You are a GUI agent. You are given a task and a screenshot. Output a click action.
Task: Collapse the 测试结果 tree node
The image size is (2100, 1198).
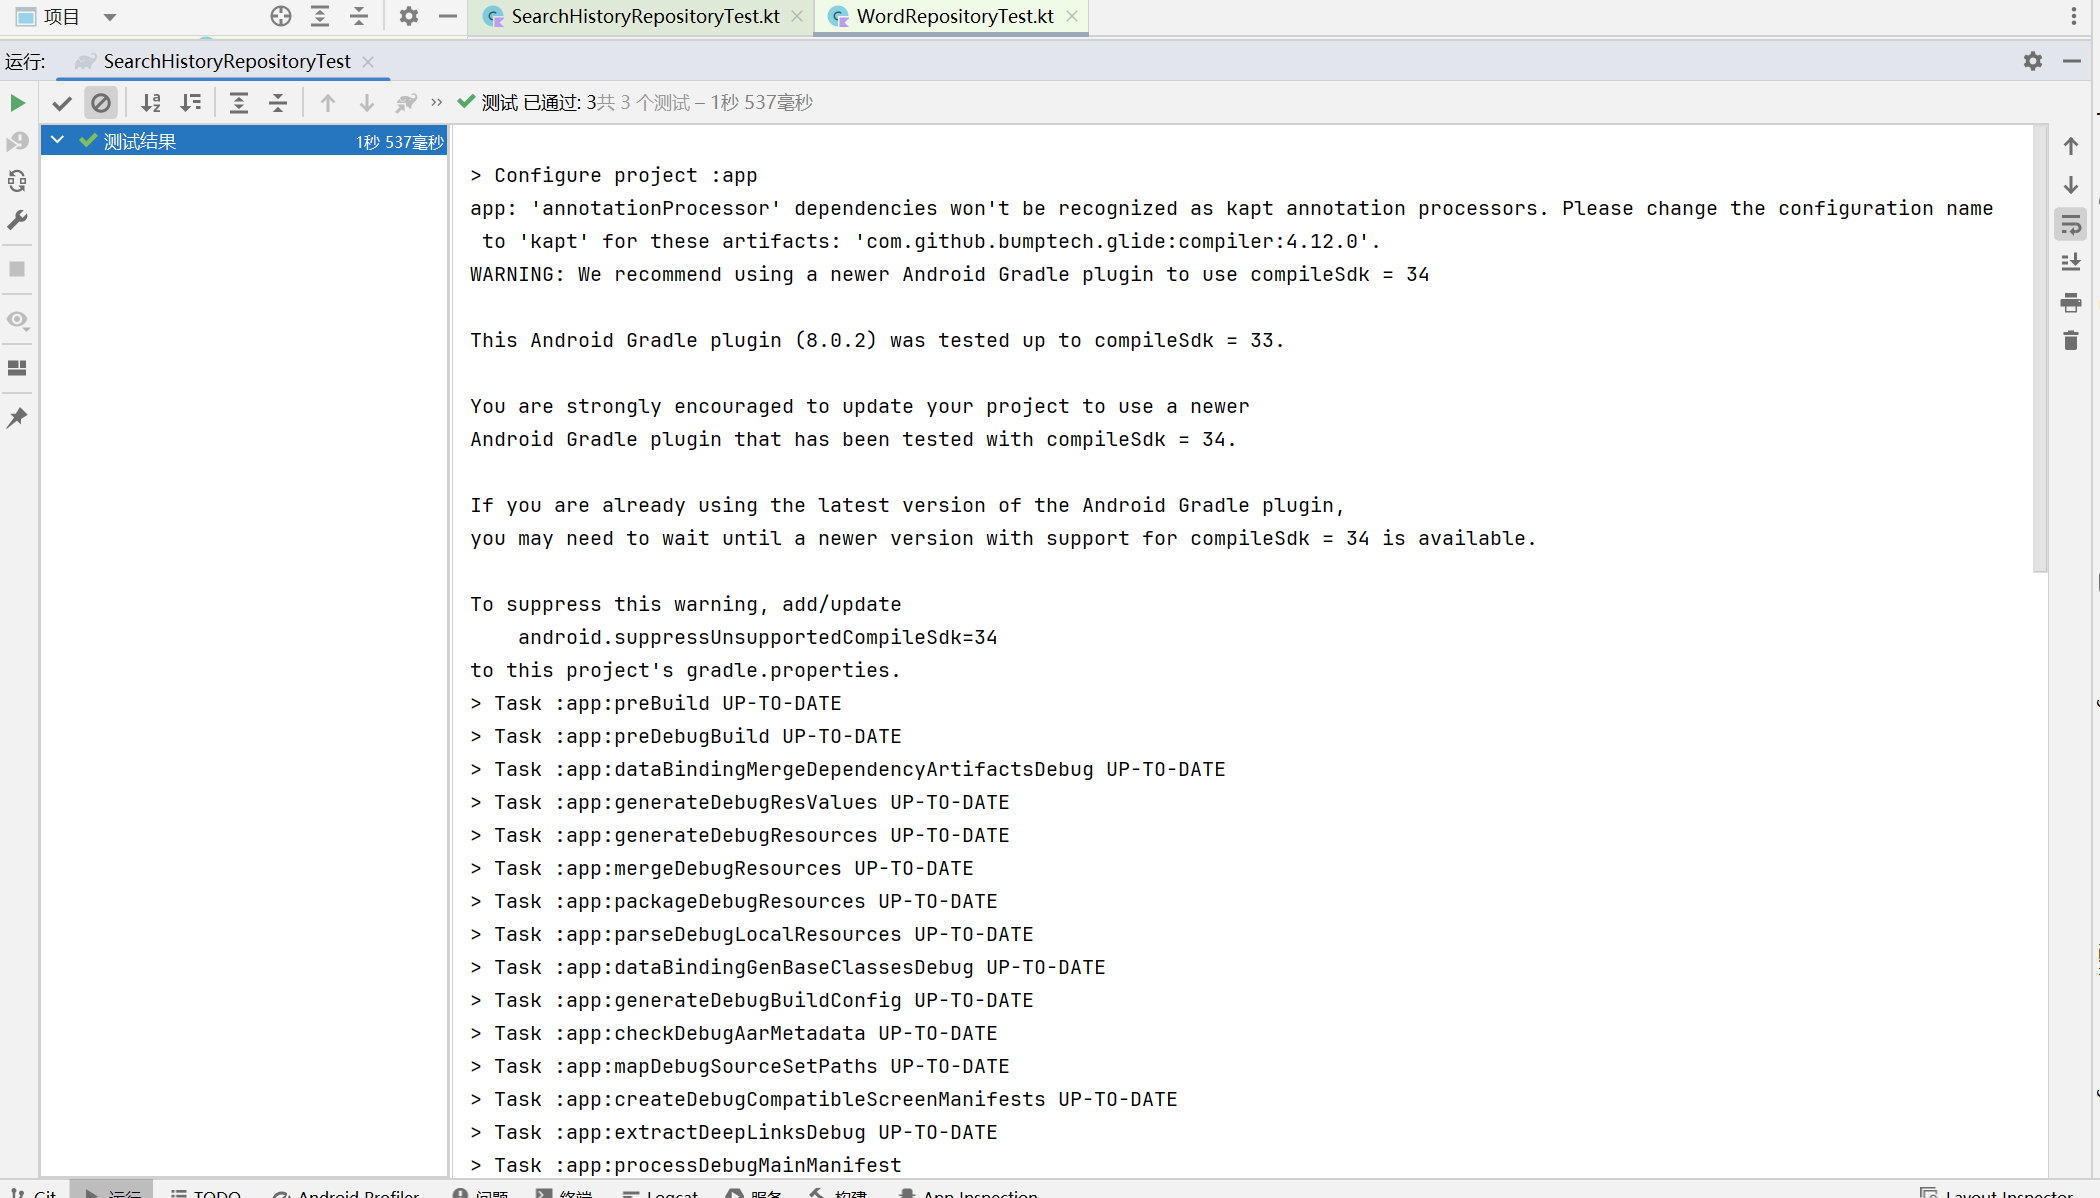tap(58, 141)
